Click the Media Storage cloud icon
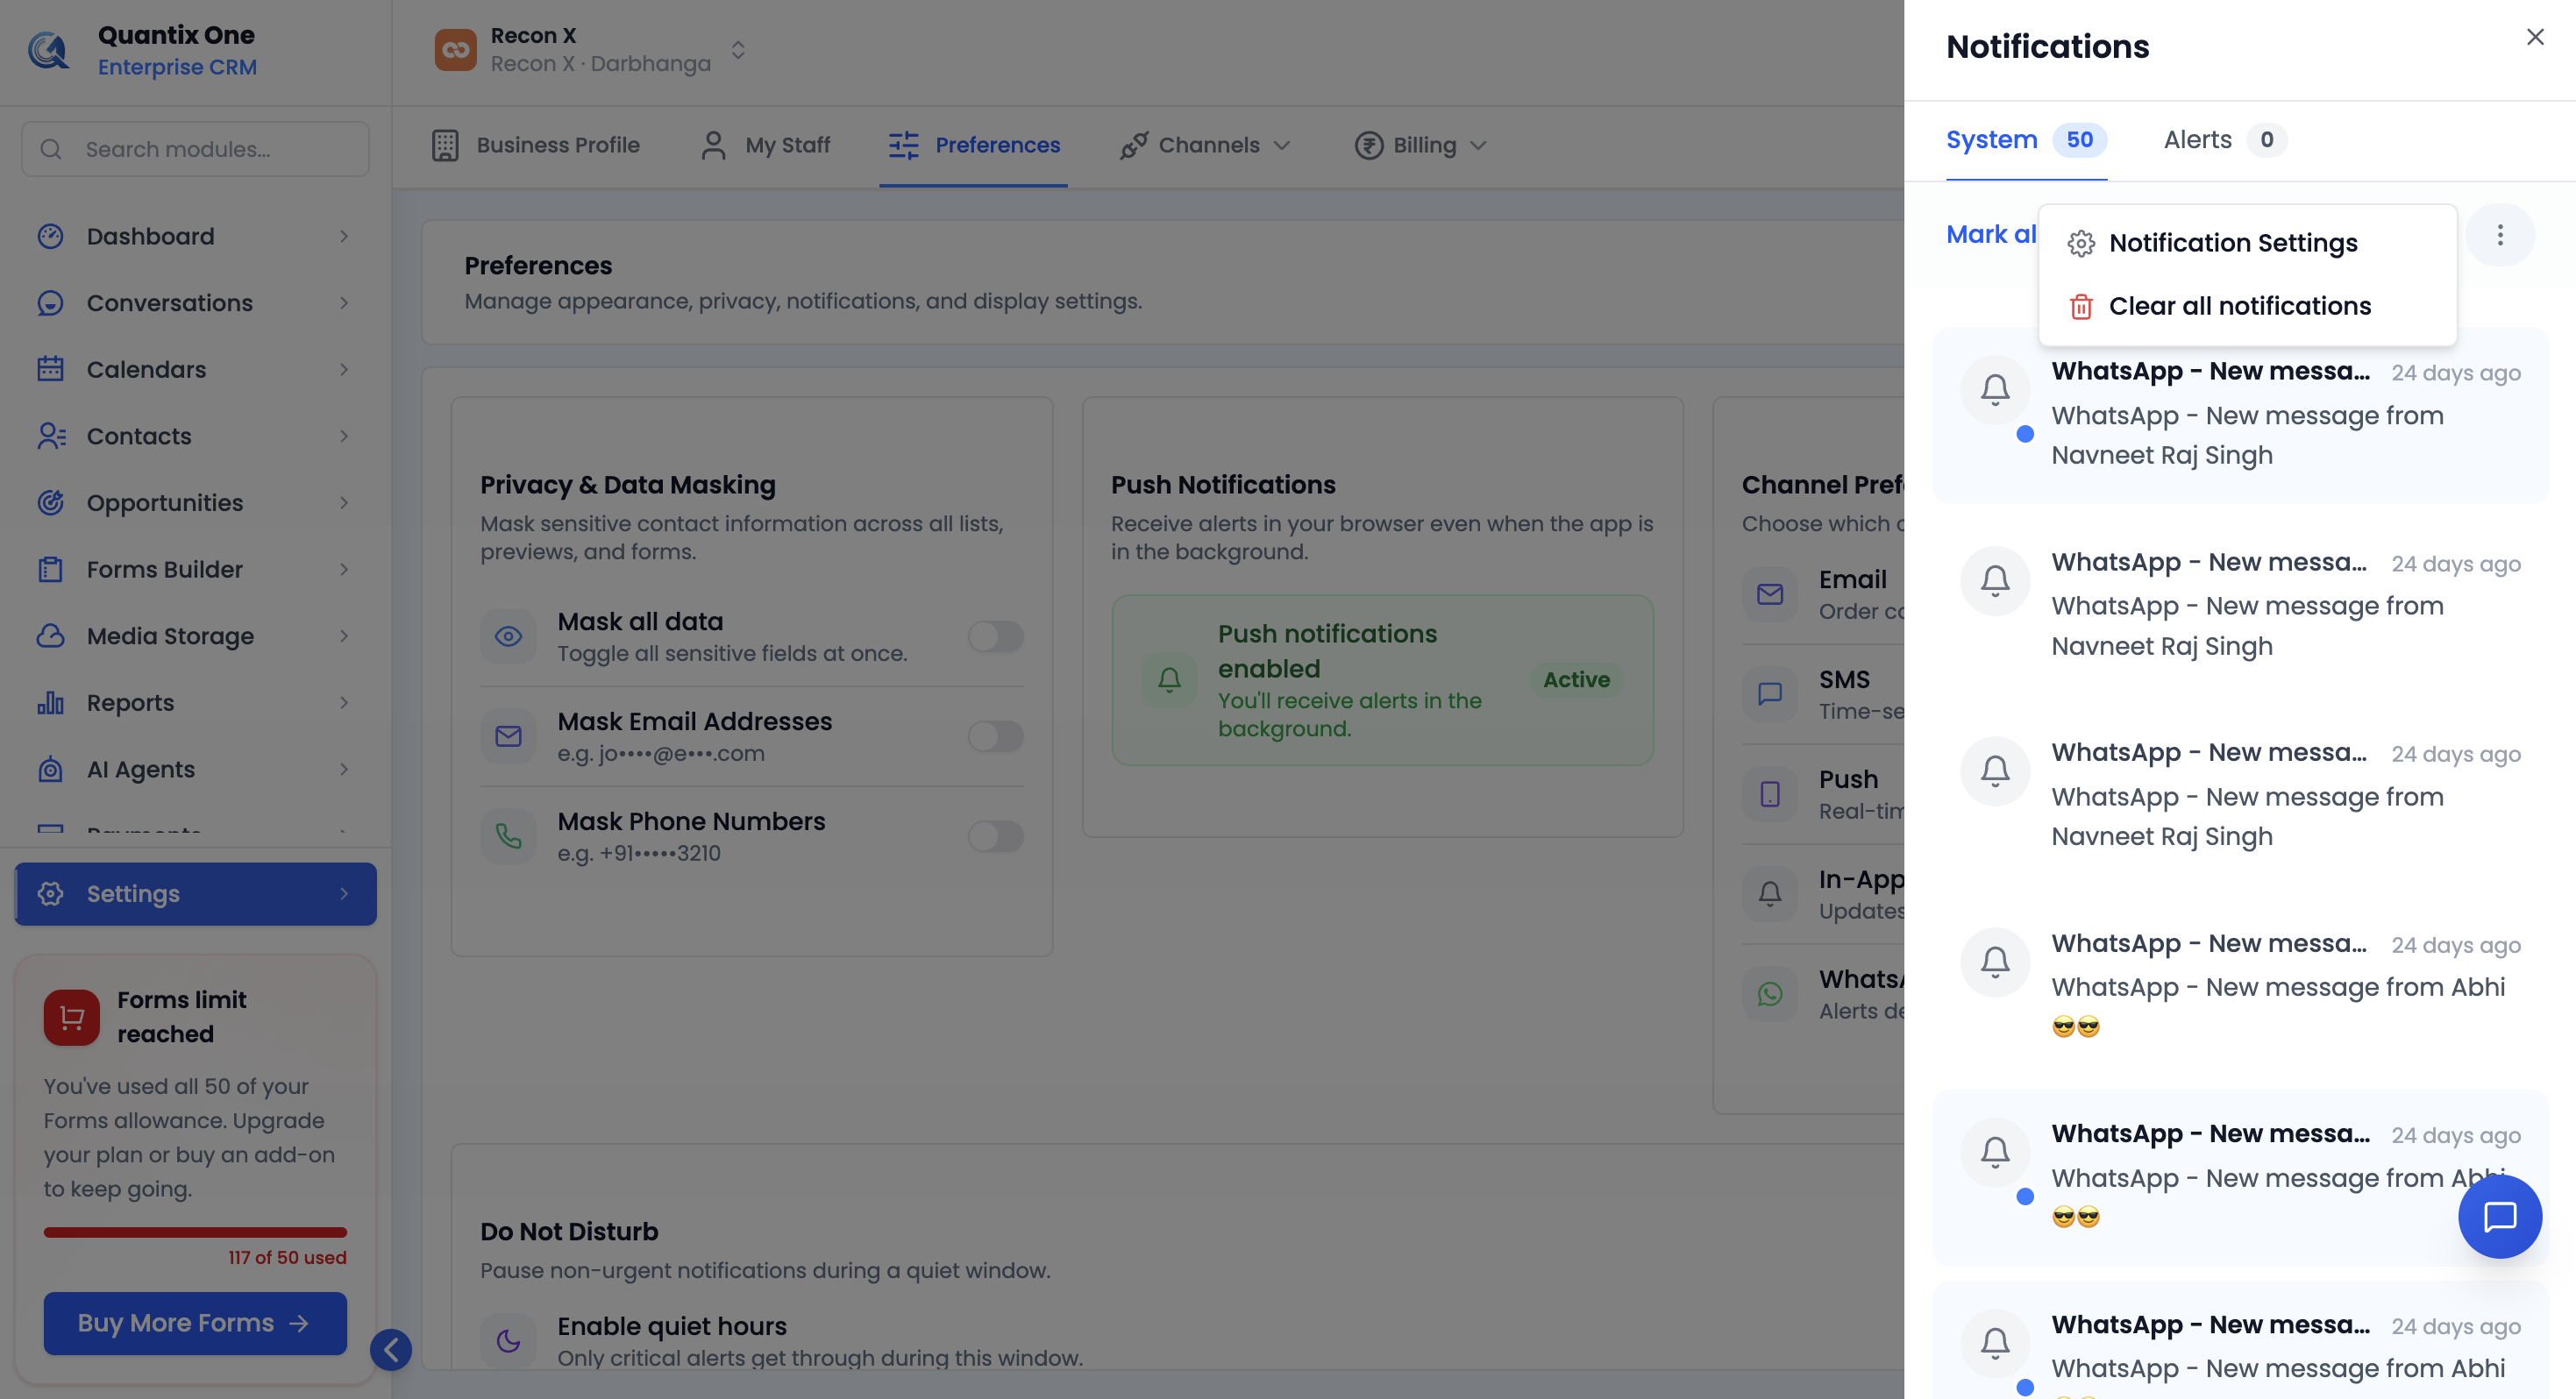Image resolution: width=2576 pixels, height=1399 pixels. pos(50,636)
